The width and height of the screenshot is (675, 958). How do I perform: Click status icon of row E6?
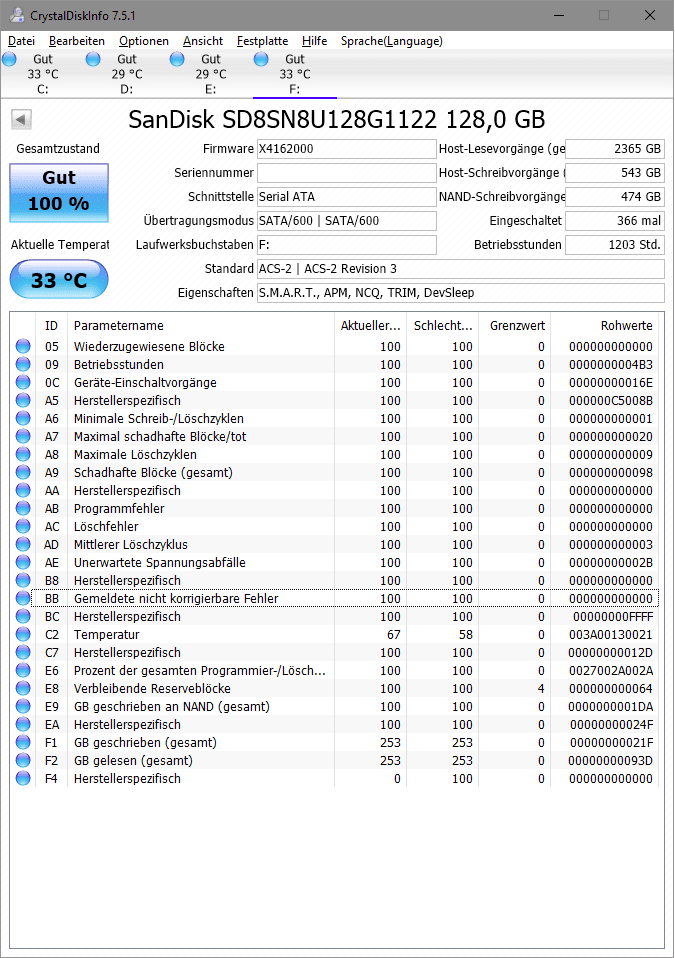(23, 670)
